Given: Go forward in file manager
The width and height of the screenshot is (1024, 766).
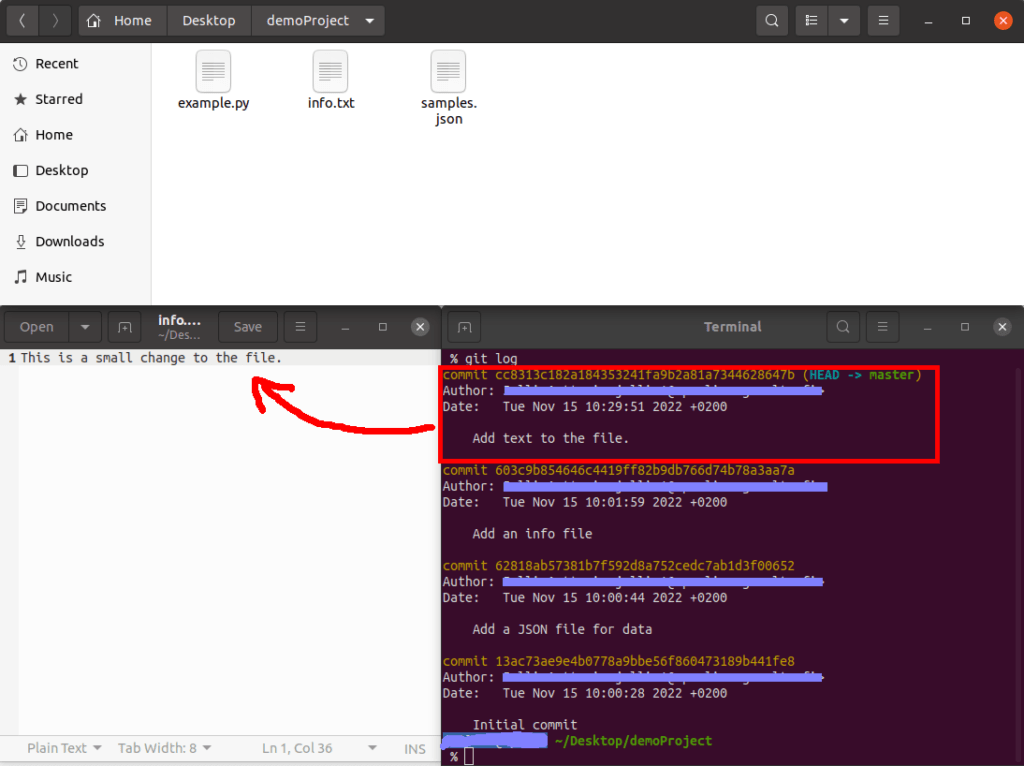Looking at the screenshot, I should coord(55,21).
